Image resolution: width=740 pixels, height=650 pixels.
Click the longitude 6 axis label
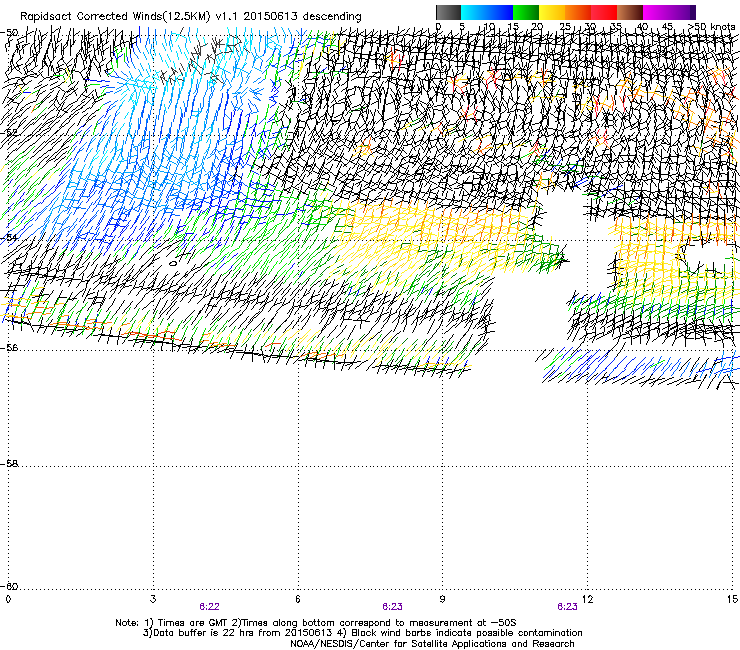(298, 599)
